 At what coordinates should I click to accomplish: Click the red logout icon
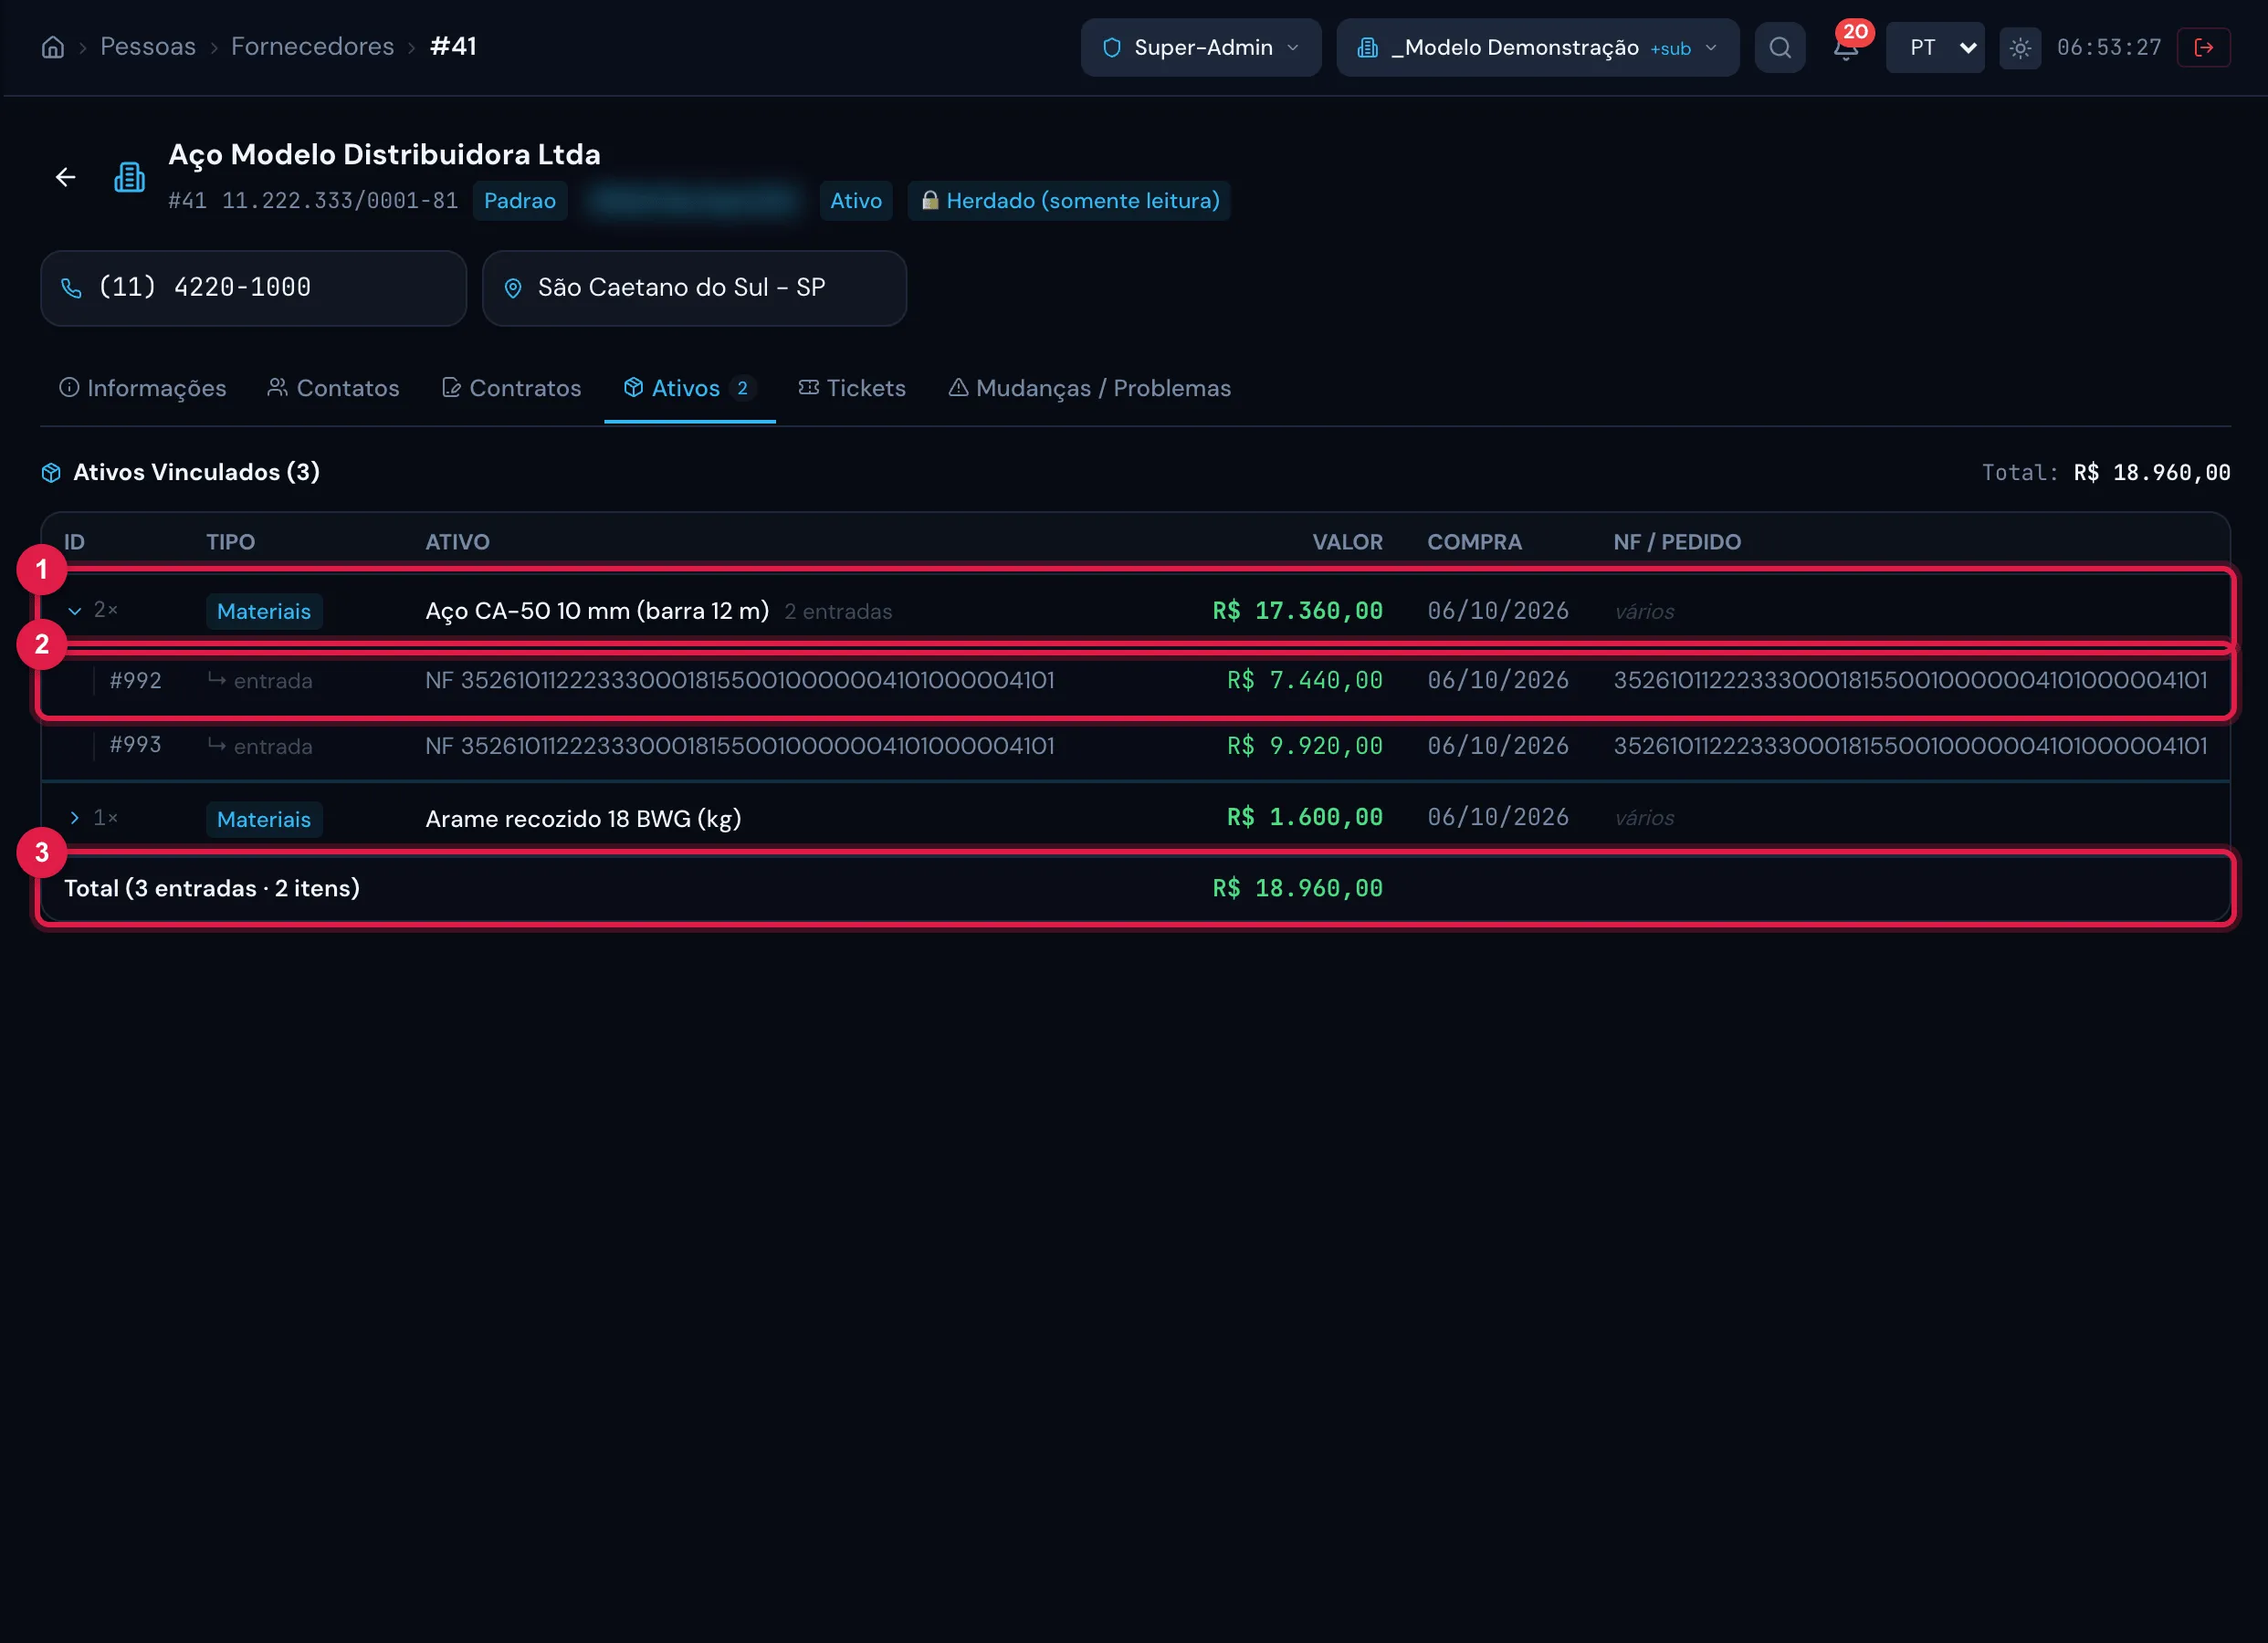tap(2204, 47)
